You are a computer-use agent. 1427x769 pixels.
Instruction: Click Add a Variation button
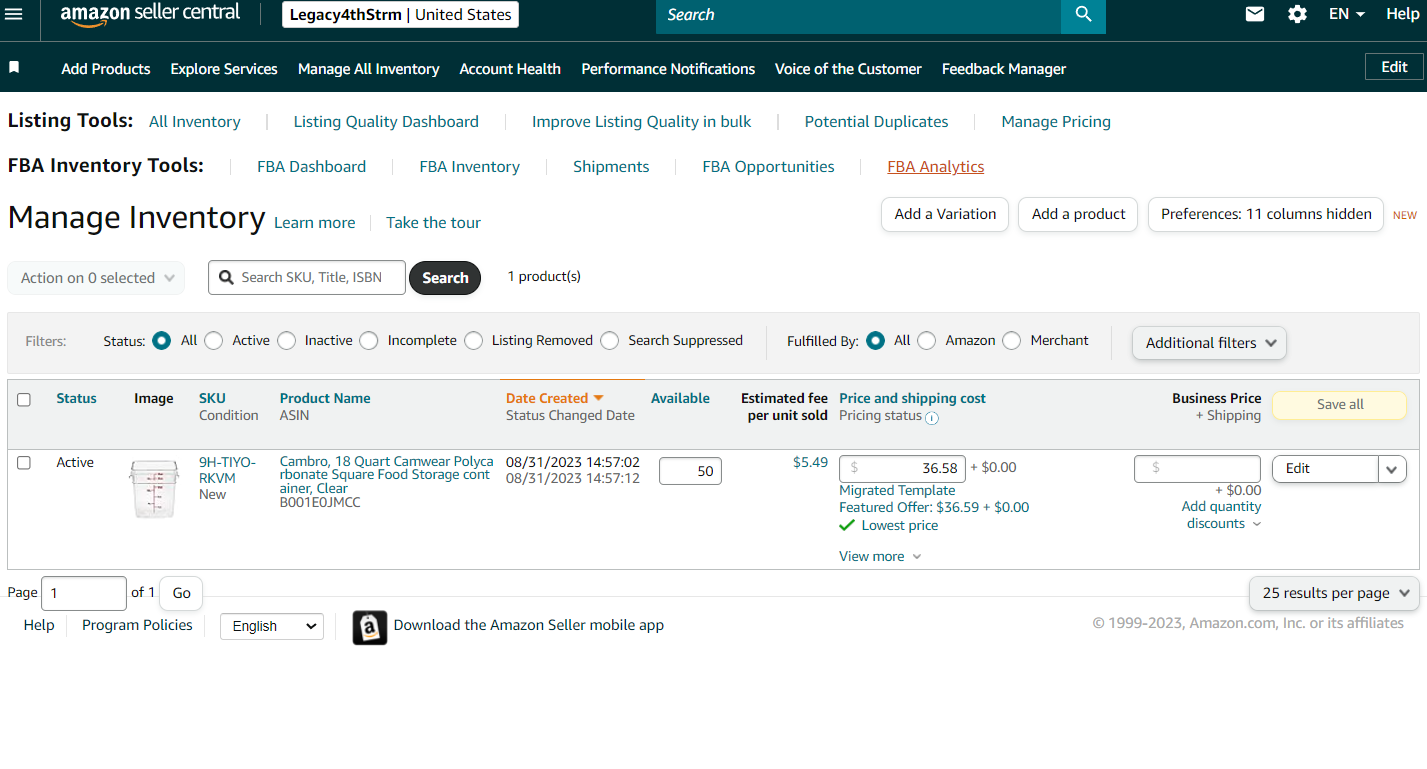tap(945, 214)
